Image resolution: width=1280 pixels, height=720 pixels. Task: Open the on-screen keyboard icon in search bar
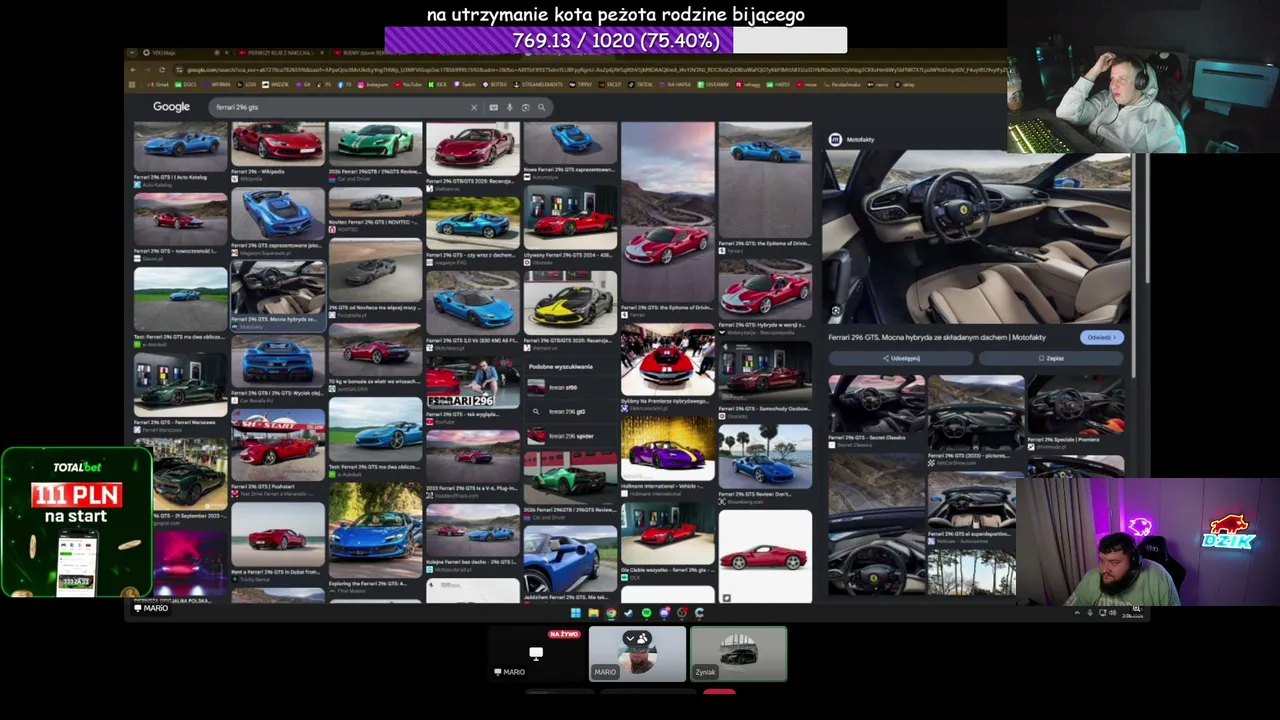(493, 107)
